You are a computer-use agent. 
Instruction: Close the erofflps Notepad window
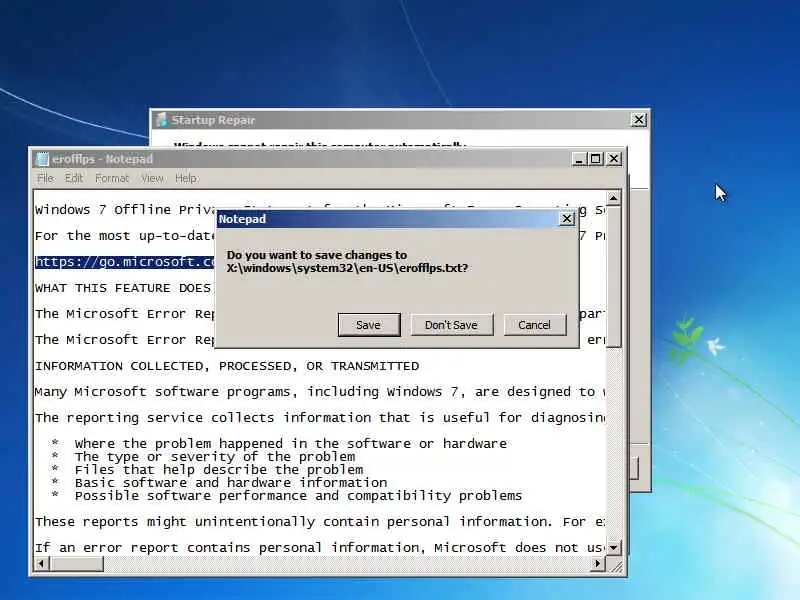point(614,159)
